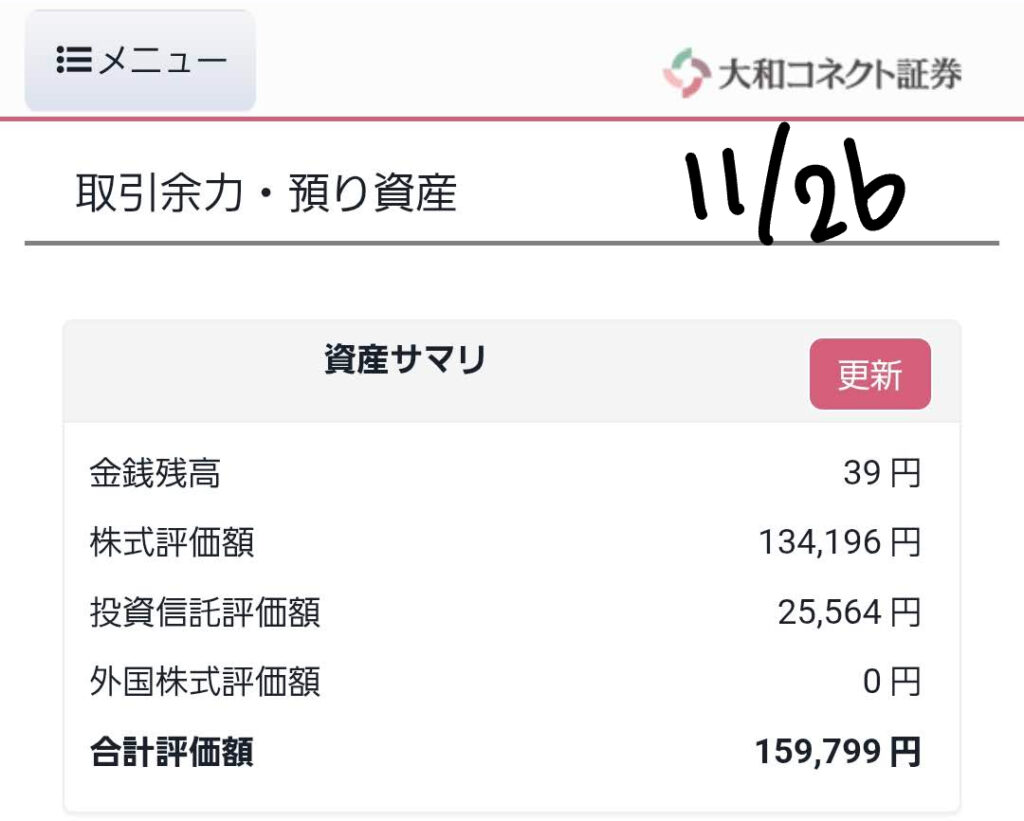Select the 0 円 foreign stock value
1024x821 pixels.
tap(891, 682)
